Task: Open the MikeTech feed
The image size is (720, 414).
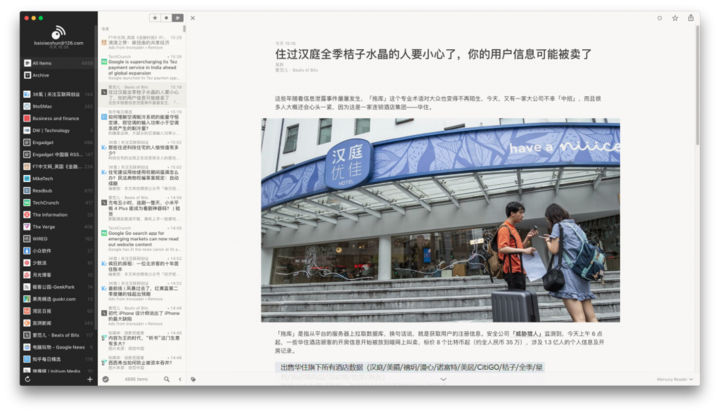Action: [59, 179]
